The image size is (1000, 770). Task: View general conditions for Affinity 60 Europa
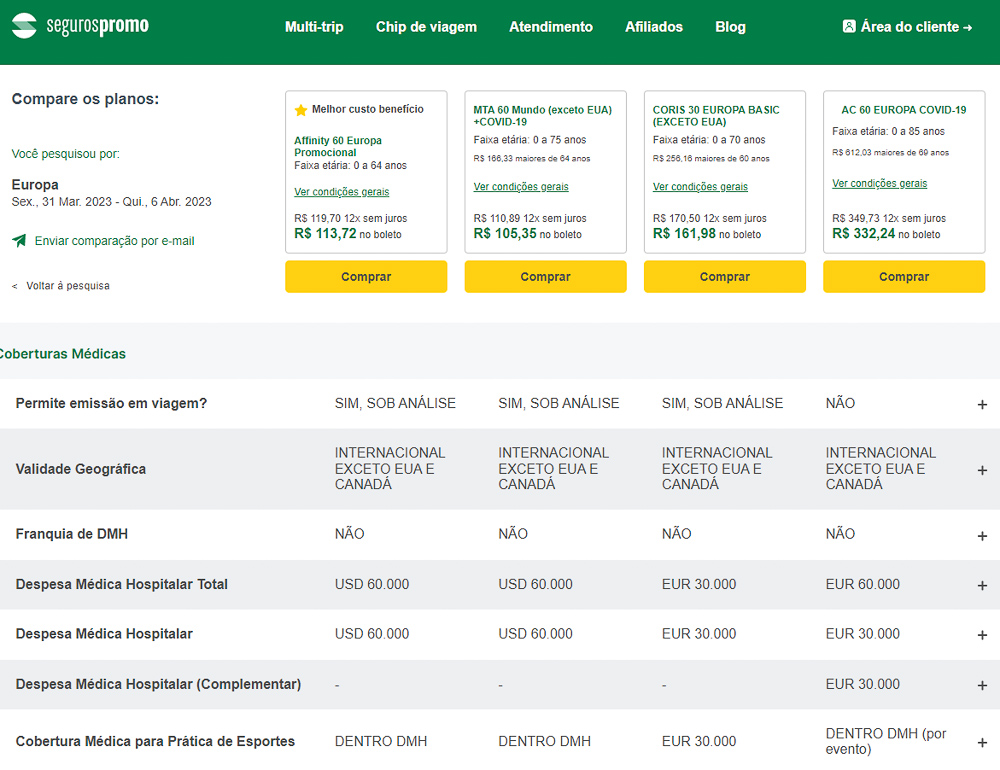(341, 191)
